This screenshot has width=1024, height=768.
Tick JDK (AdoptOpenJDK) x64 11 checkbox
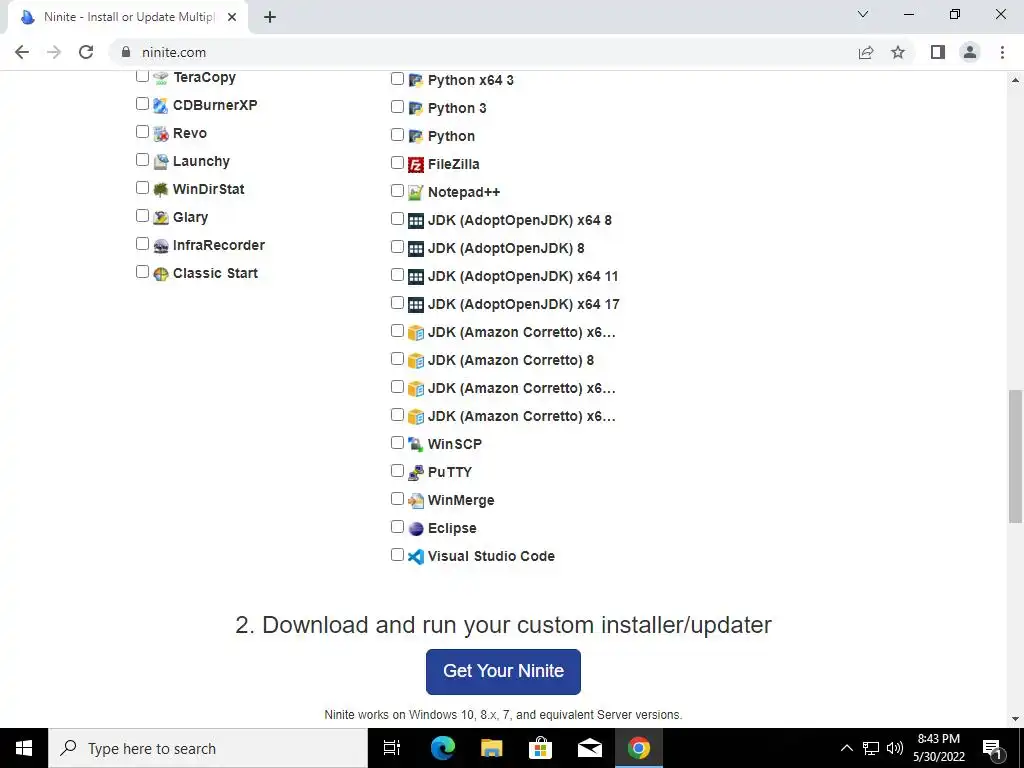(x=397, y=275)
